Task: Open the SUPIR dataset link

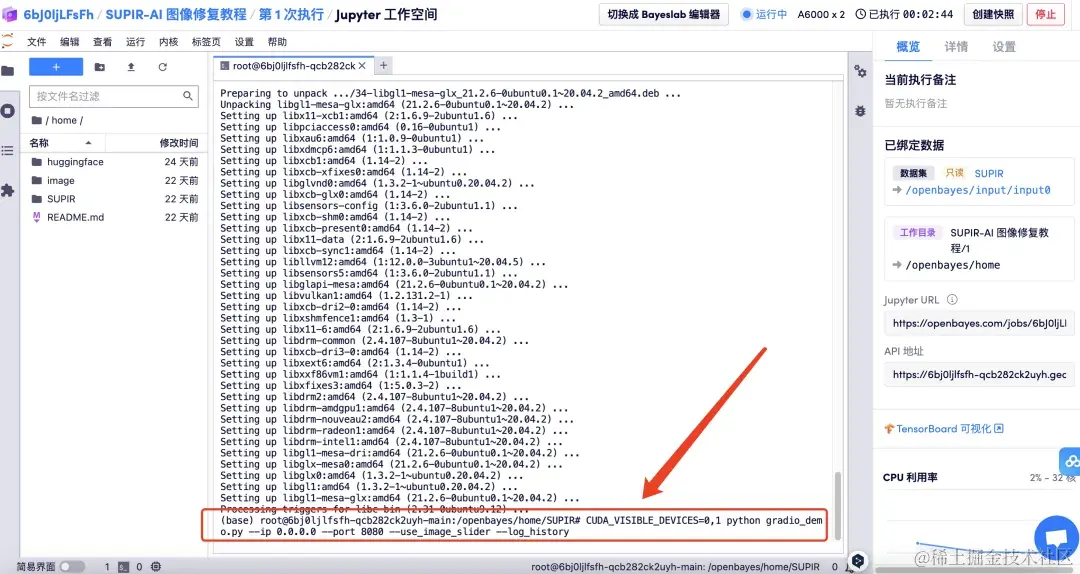Action: click(989, 174)
